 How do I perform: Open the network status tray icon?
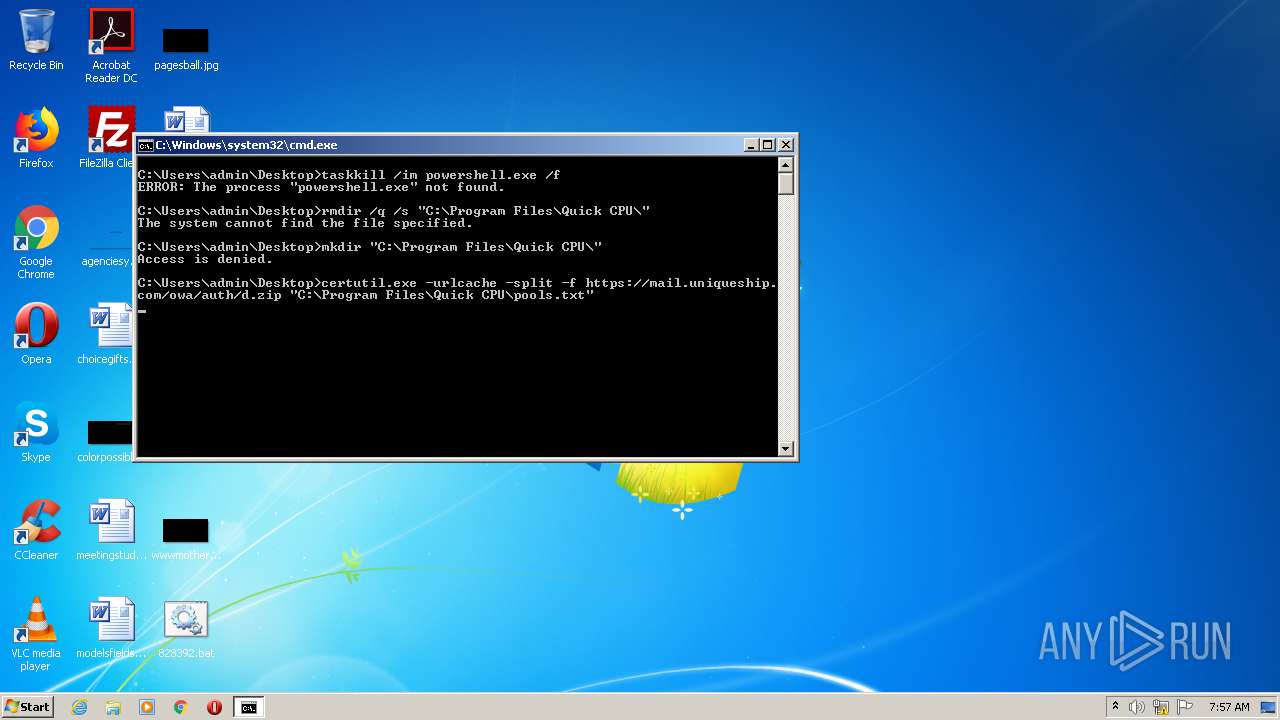(1161, 707)
